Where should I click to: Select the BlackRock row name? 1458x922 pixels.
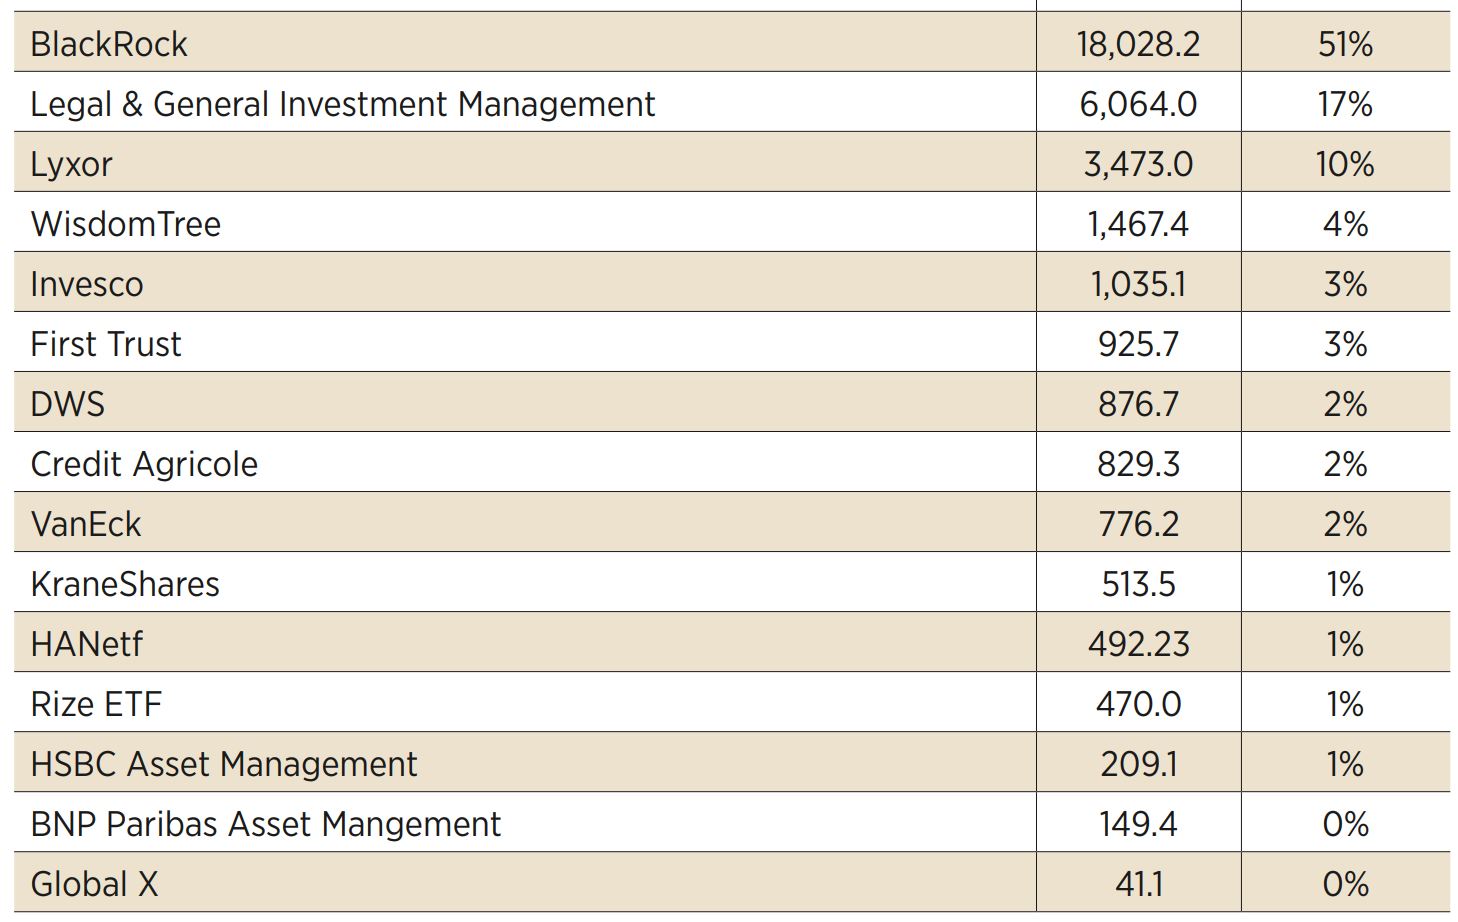(109, 44)
